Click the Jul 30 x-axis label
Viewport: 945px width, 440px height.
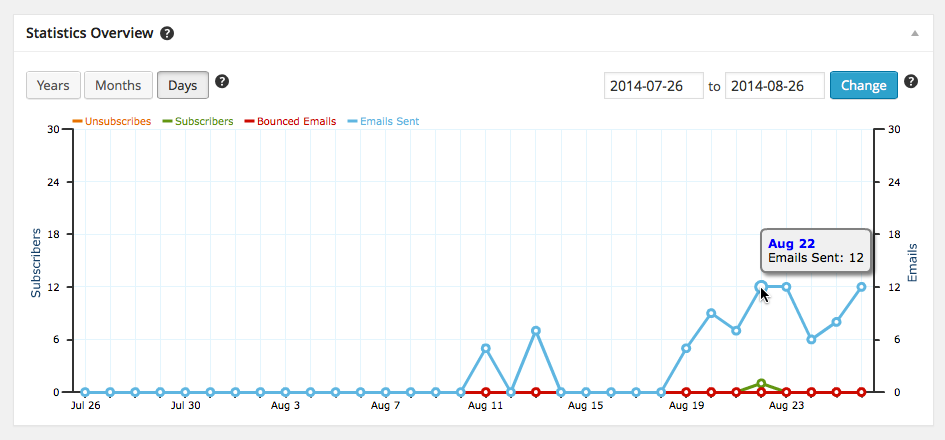pyautogui.click(x=185, y=406)
